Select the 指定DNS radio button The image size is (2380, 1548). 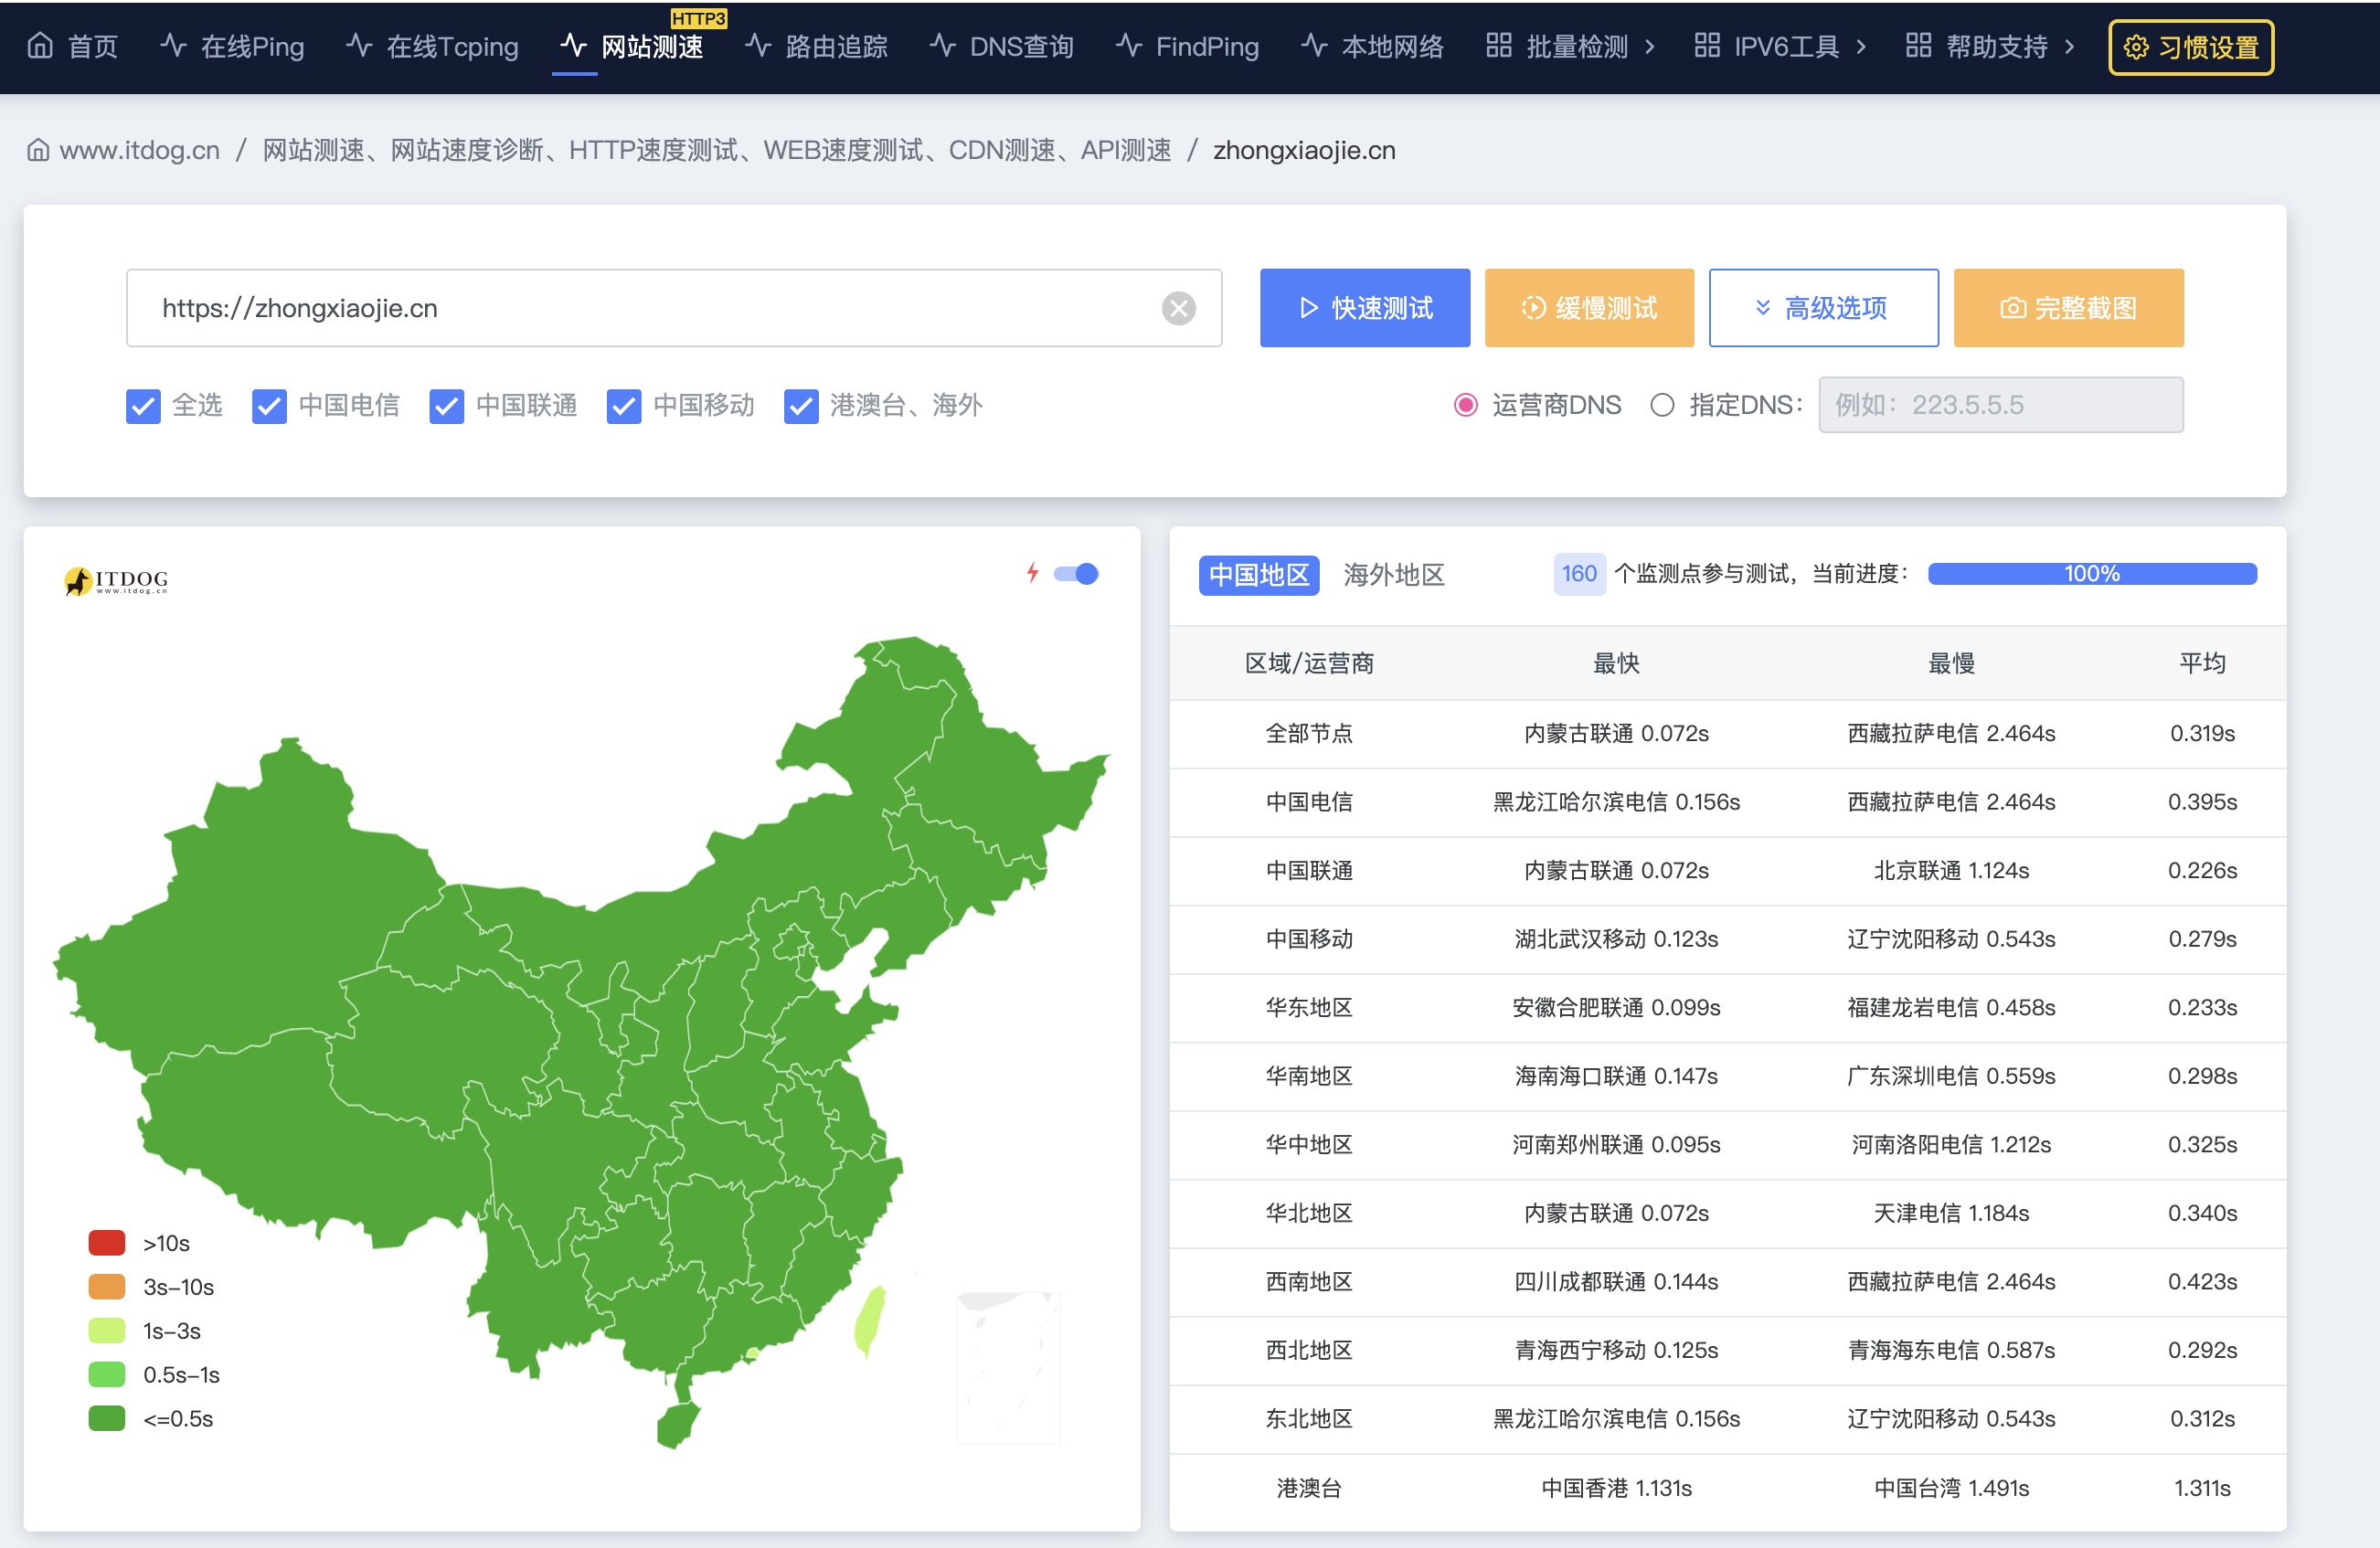coord(1661,405)
